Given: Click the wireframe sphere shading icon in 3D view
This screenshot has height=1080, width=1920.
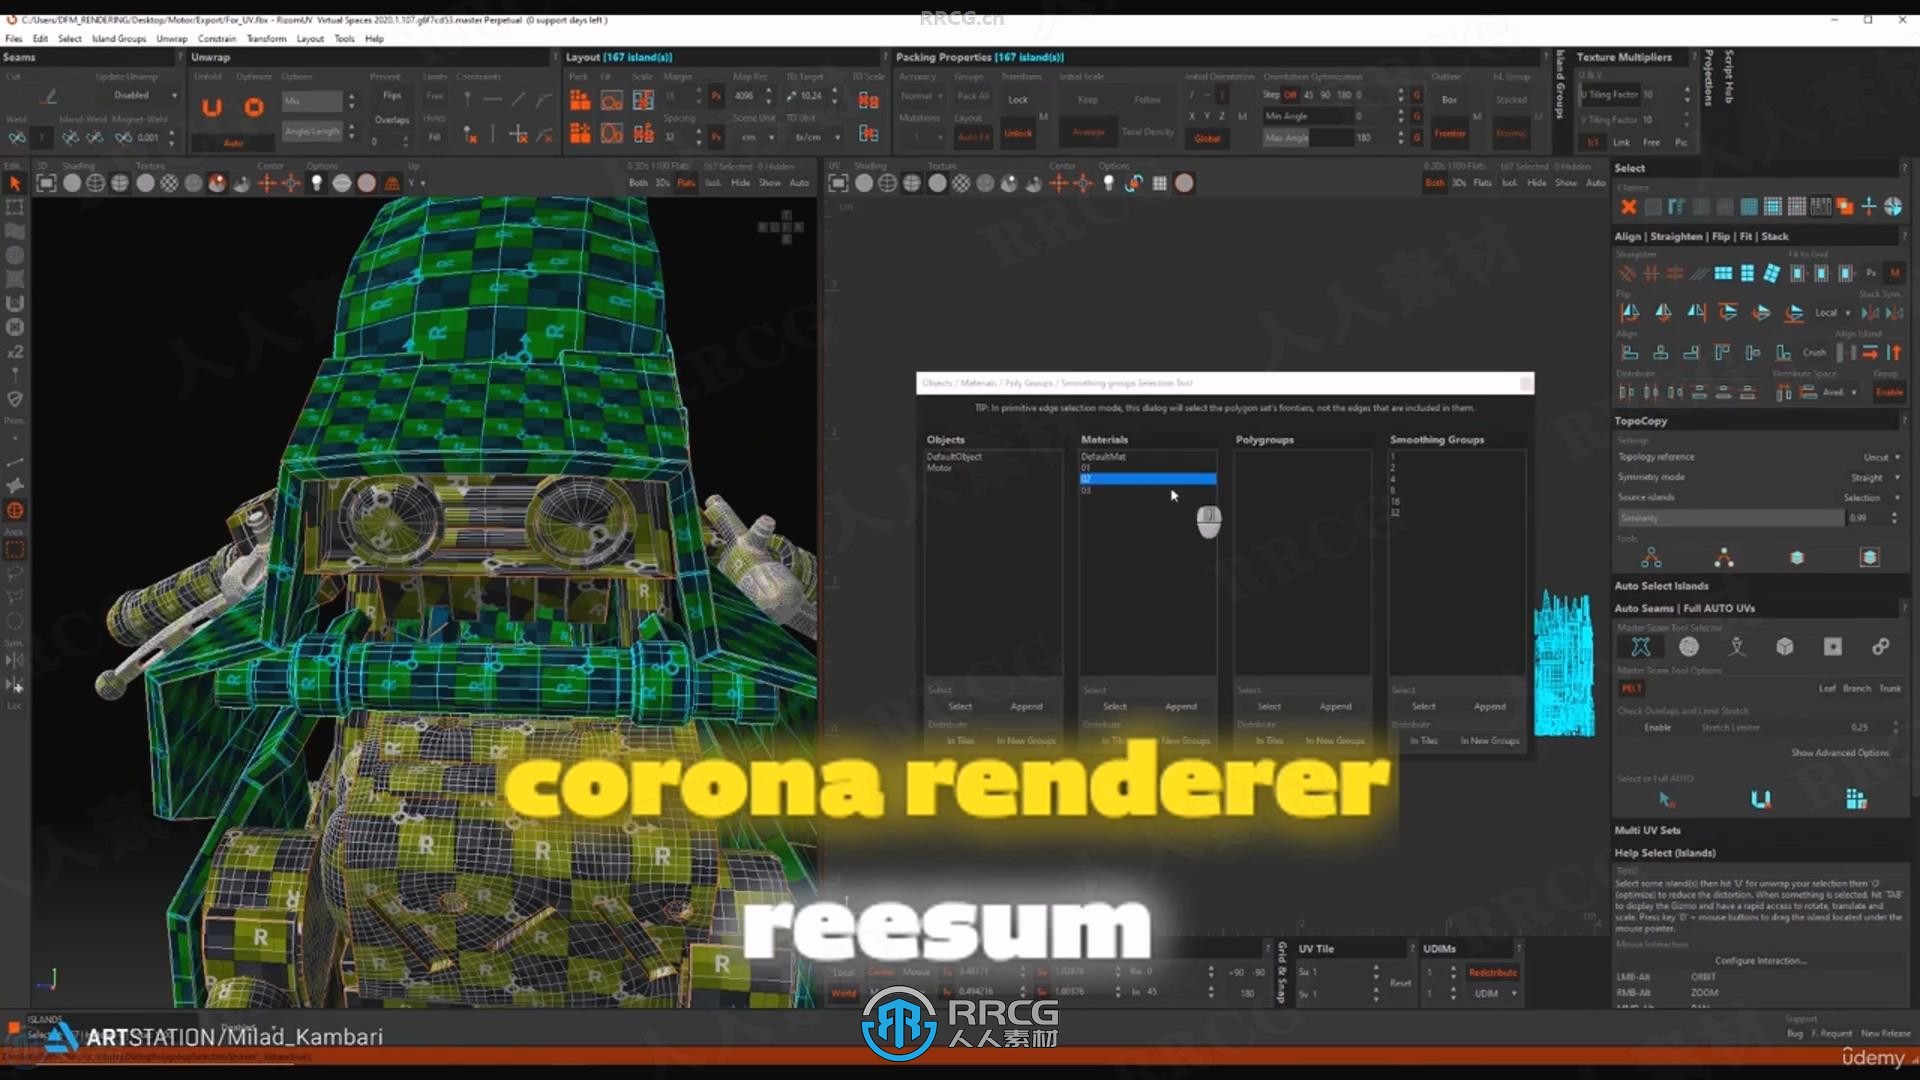Looking at the screenshot, I should pos(96,183).
